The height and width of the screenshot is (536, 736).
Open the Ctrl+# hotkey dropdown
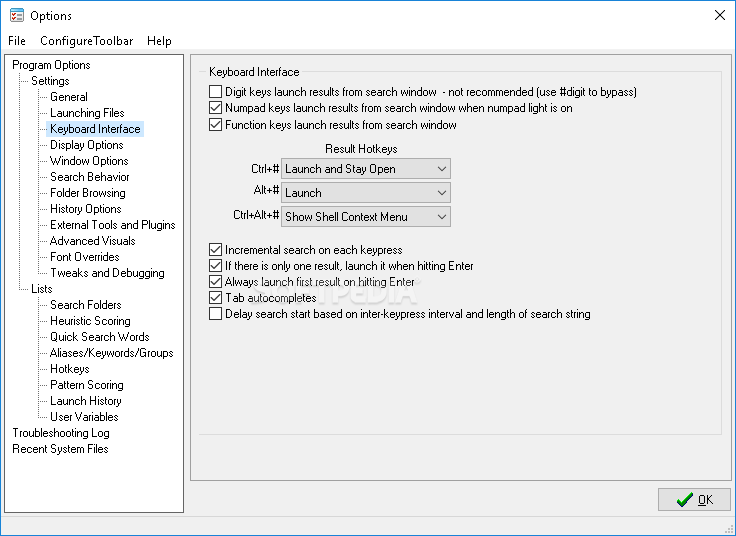(366, 169)
